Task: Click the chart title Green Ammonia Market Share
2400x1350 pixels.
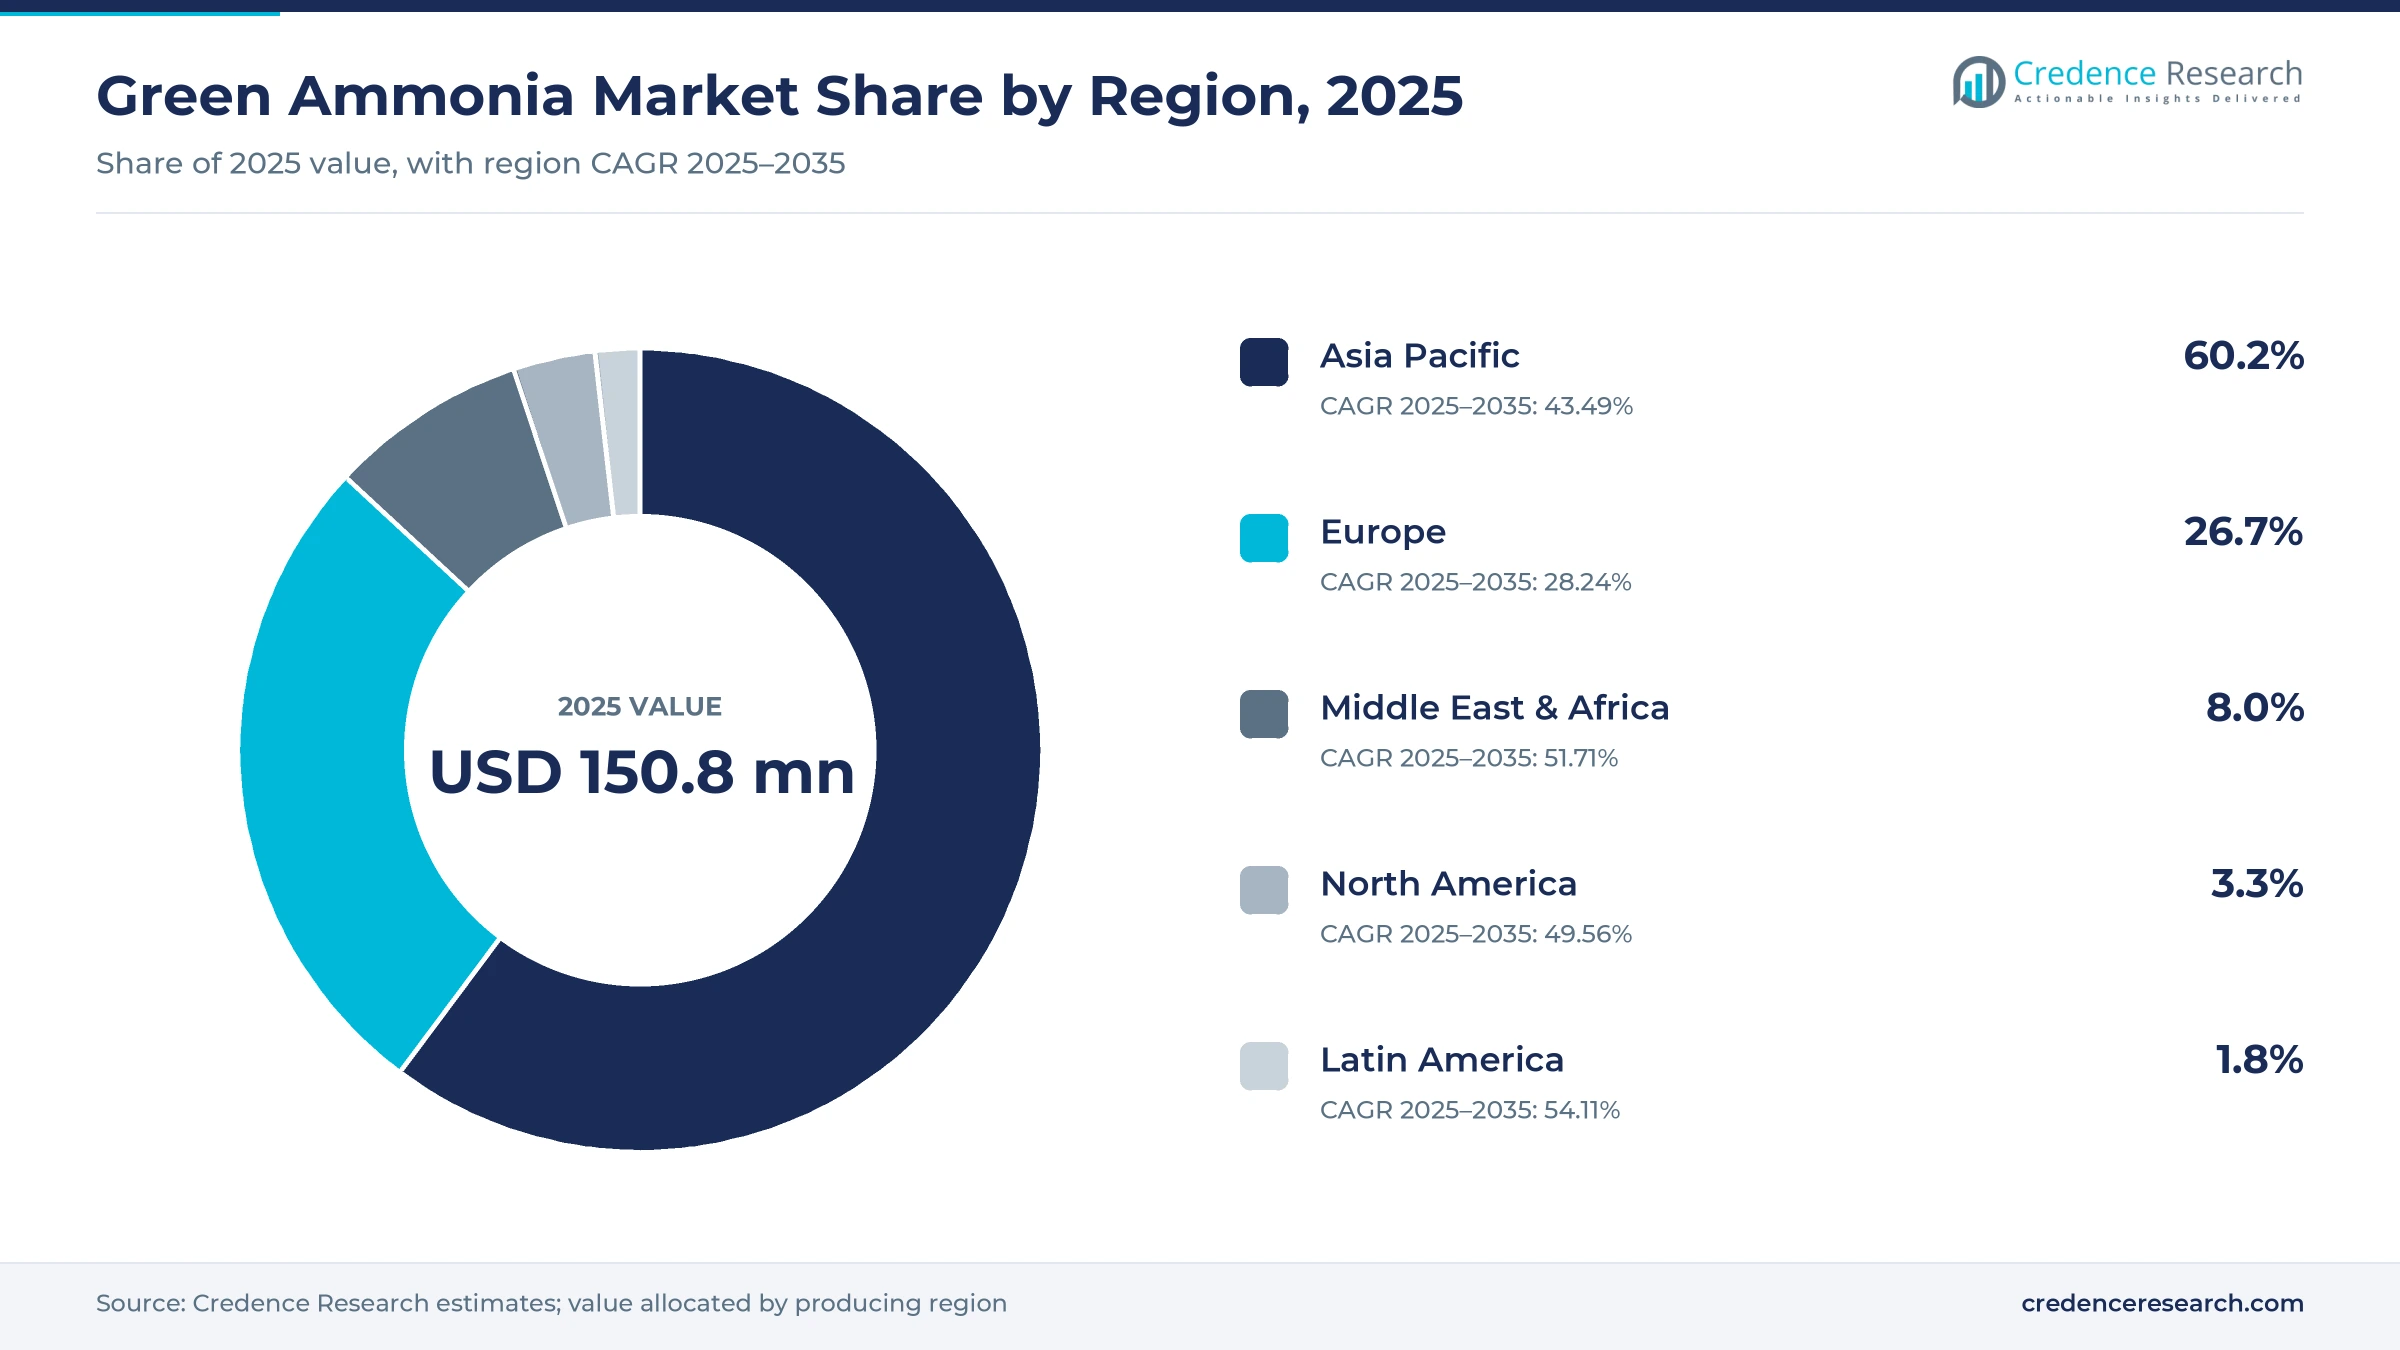Action: (x=779, y=97)
